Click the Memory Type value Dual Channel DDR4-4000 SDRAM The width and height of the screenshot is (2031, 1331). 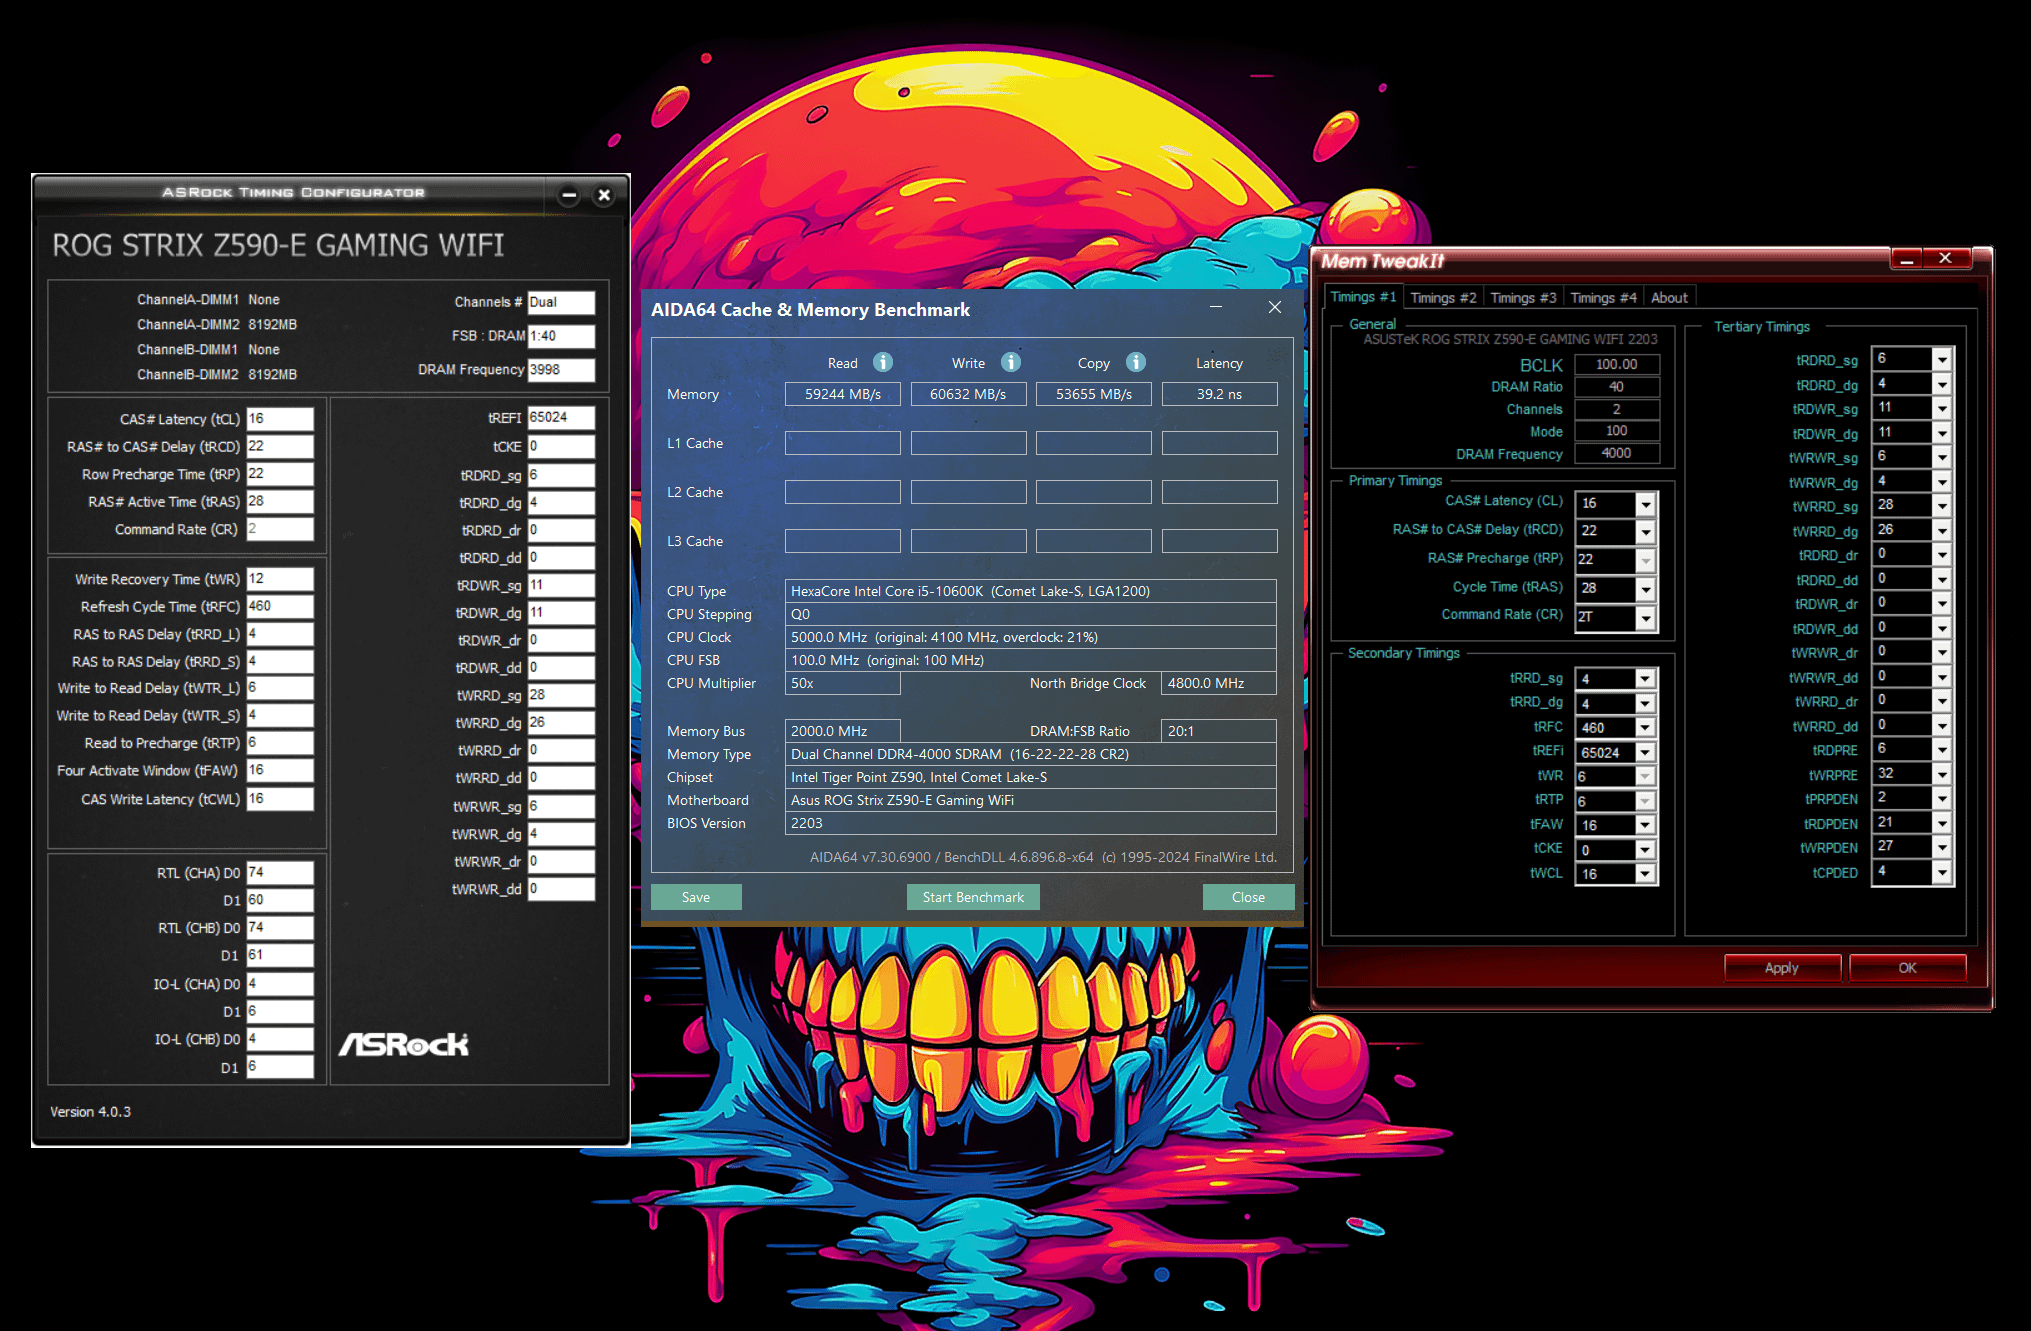(1030, 754)
